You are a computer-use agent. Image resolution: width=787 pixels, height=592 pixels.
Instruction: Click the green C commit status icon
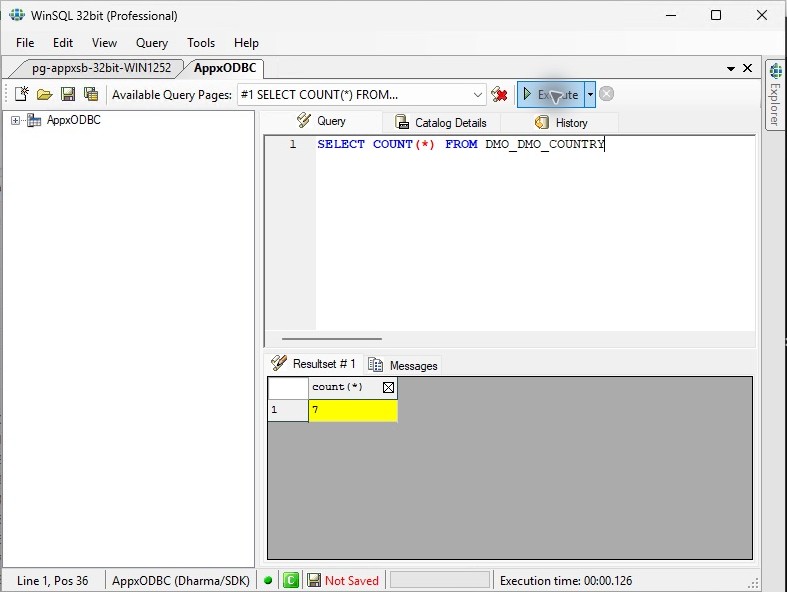(x=291, y=580)
